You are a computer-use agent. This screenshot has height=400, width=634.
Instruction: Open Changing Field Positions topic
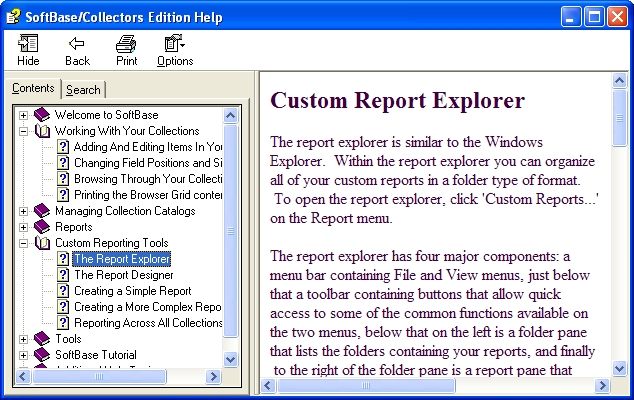coord(148,163)
